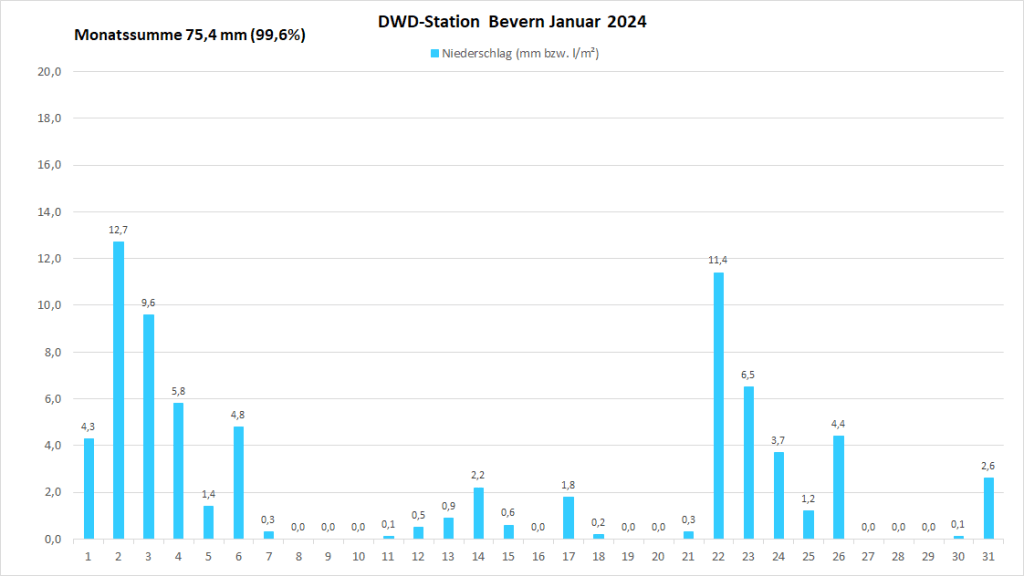Click the day 6 bar valued 4,8
This screenshot has height=576, width=1024.
(238, 482)
